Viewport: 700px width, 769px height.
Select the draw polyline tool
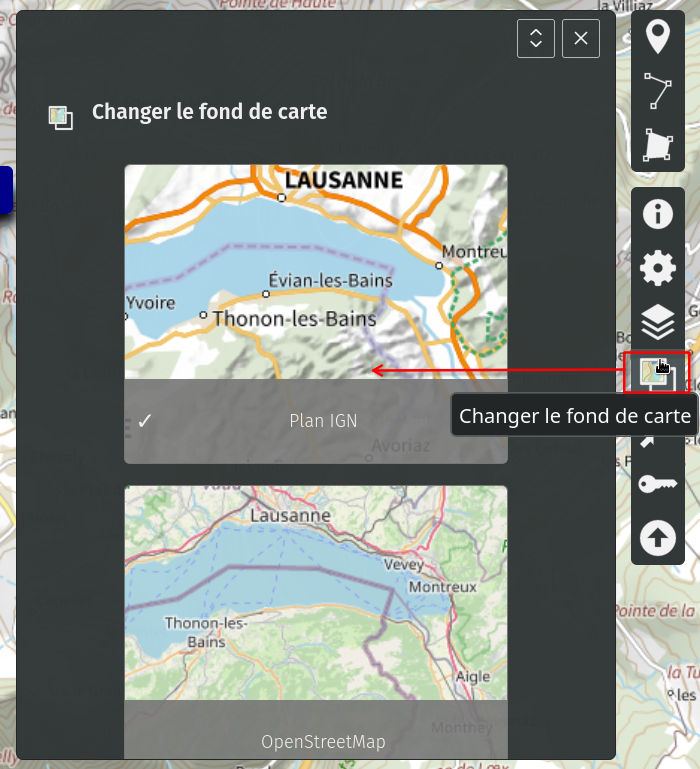pos(657,91)
